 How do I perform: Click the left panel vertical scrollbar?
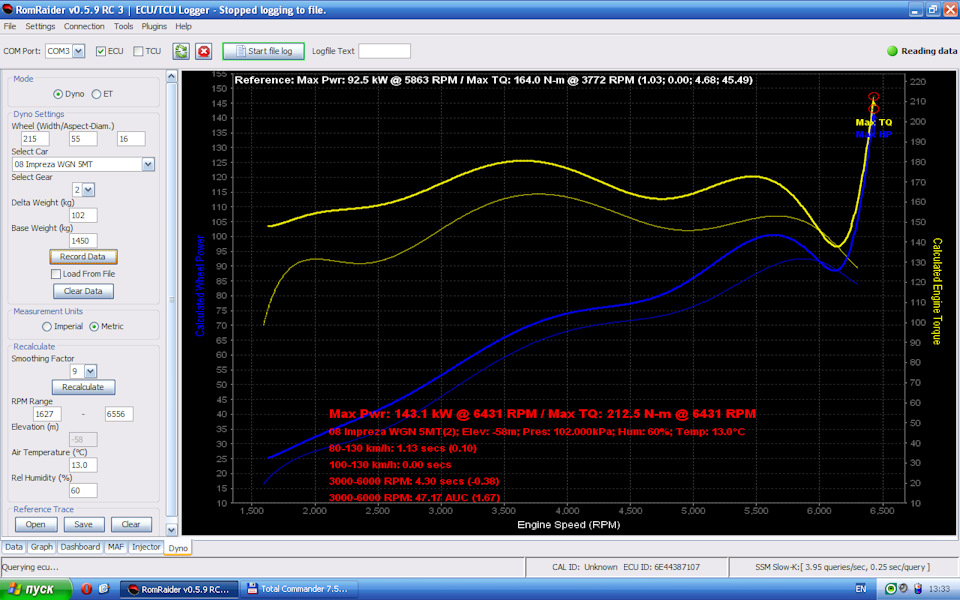pyautogui.click(x=171, y=300)
